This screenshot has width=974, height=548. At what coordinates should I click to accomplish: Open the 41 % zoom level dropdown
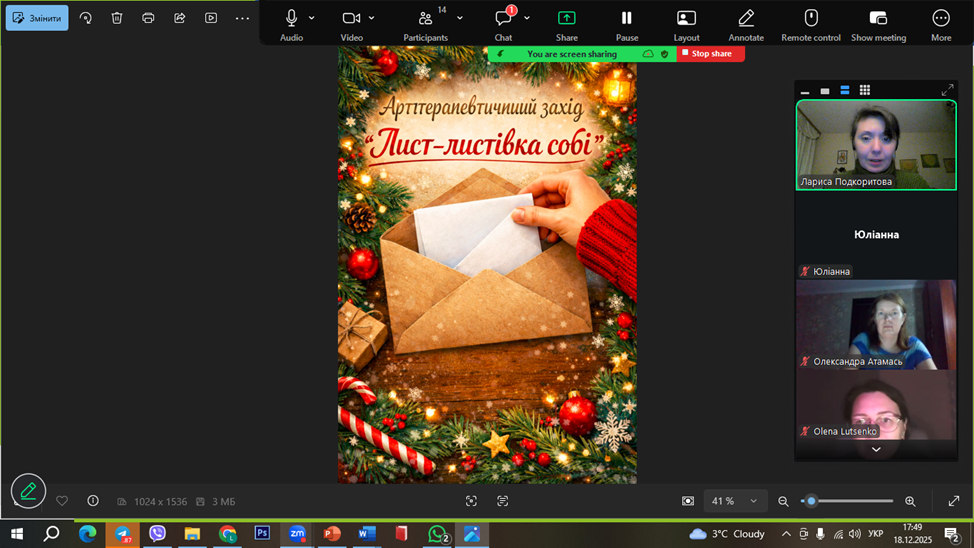coord(734,501)
